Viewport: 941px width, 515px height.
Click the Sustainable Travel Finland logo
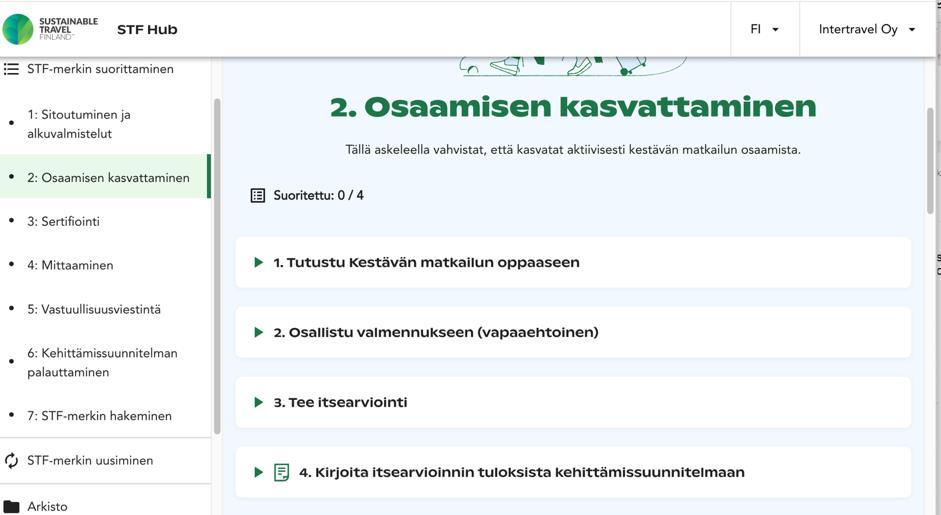pos(50,29)
